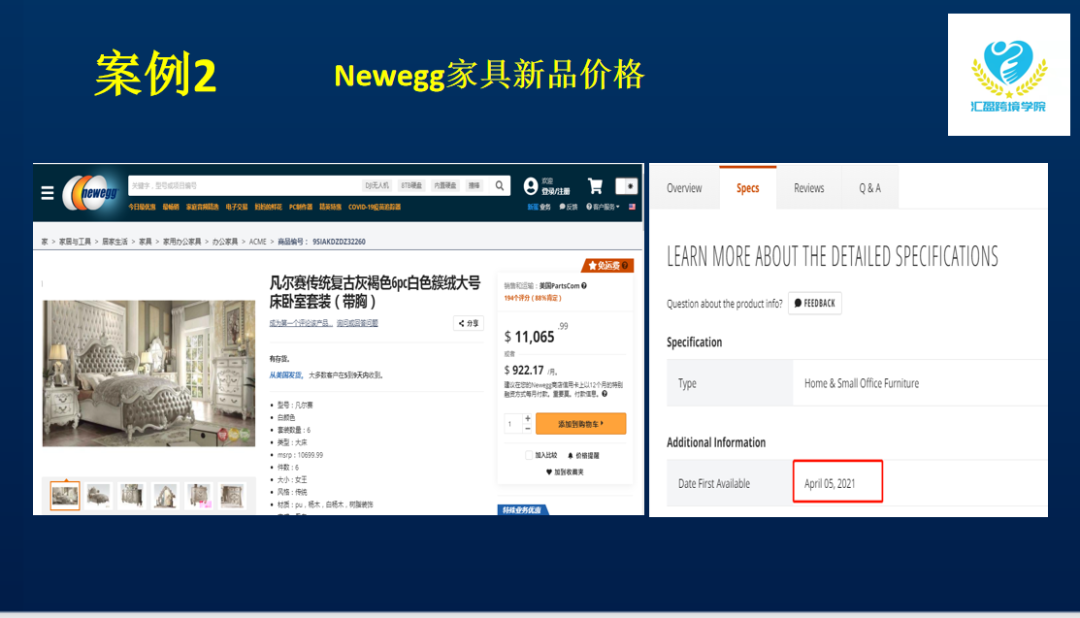The height and width of the screenshot is (618, 1080).
Task: Focus the Newegg search input field
Action: click(x=245, y=185)
